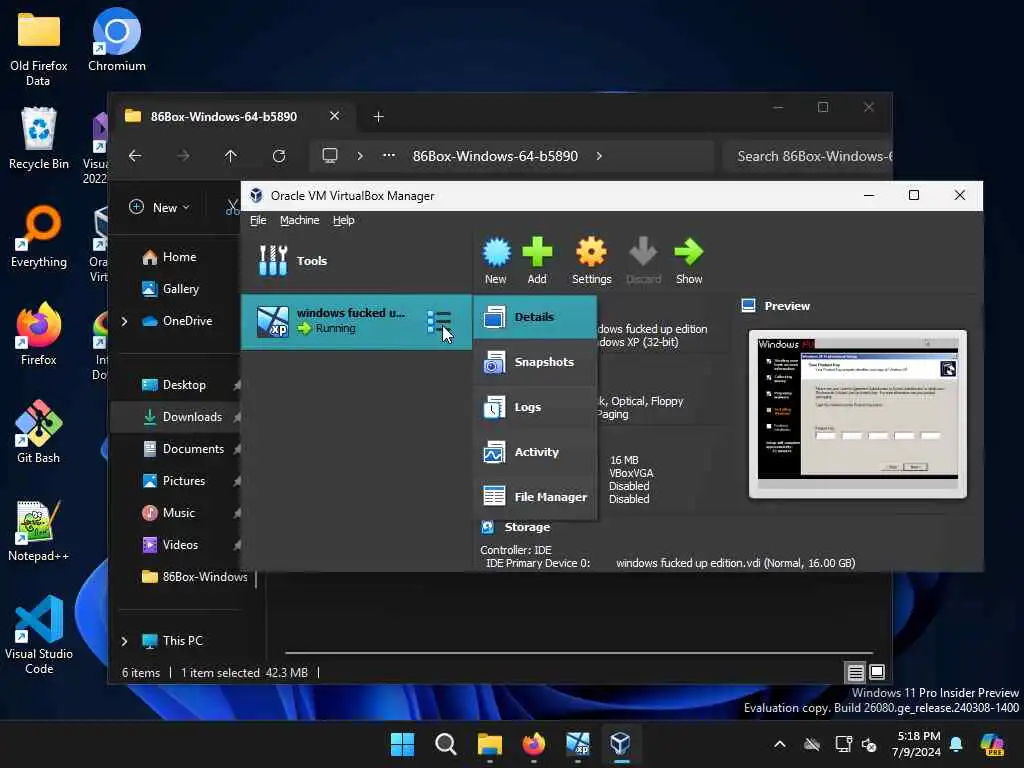Viewport: 1024px width, 768px height.
Task: Choose Details from the machine menu
Action: pos(535,317)
